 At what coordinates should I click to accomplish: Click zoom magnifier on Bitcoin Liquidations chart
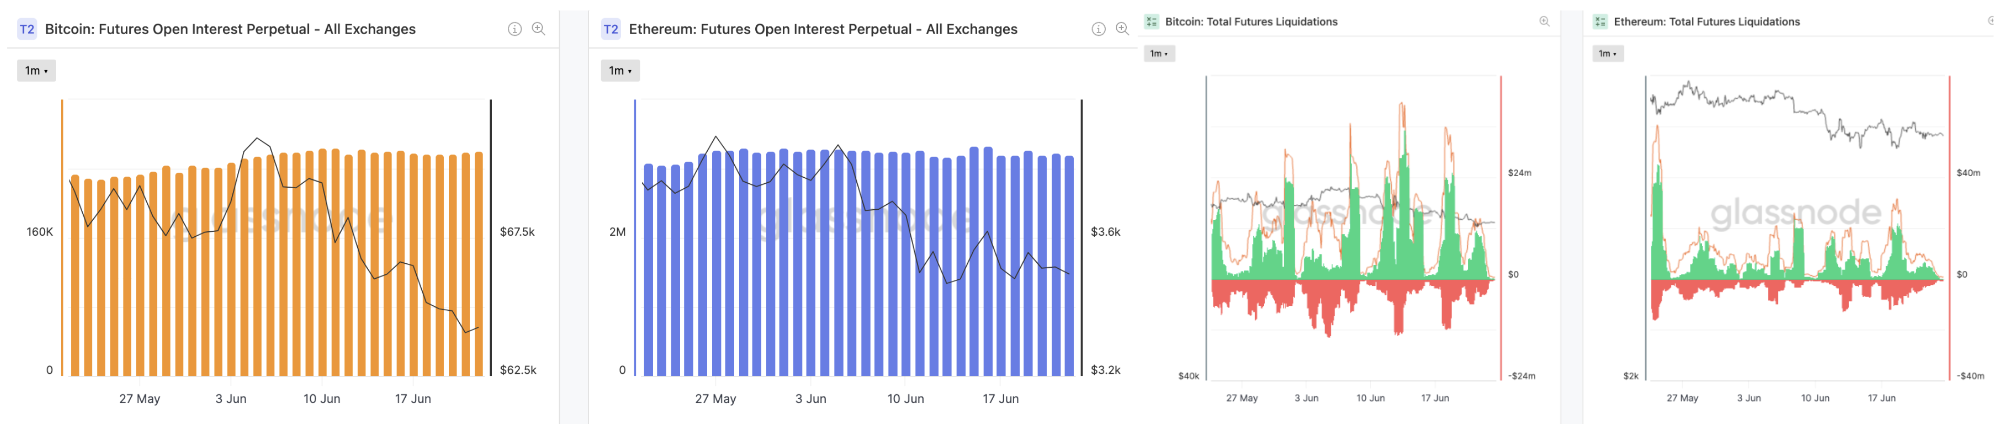[x=1544, y=21]
